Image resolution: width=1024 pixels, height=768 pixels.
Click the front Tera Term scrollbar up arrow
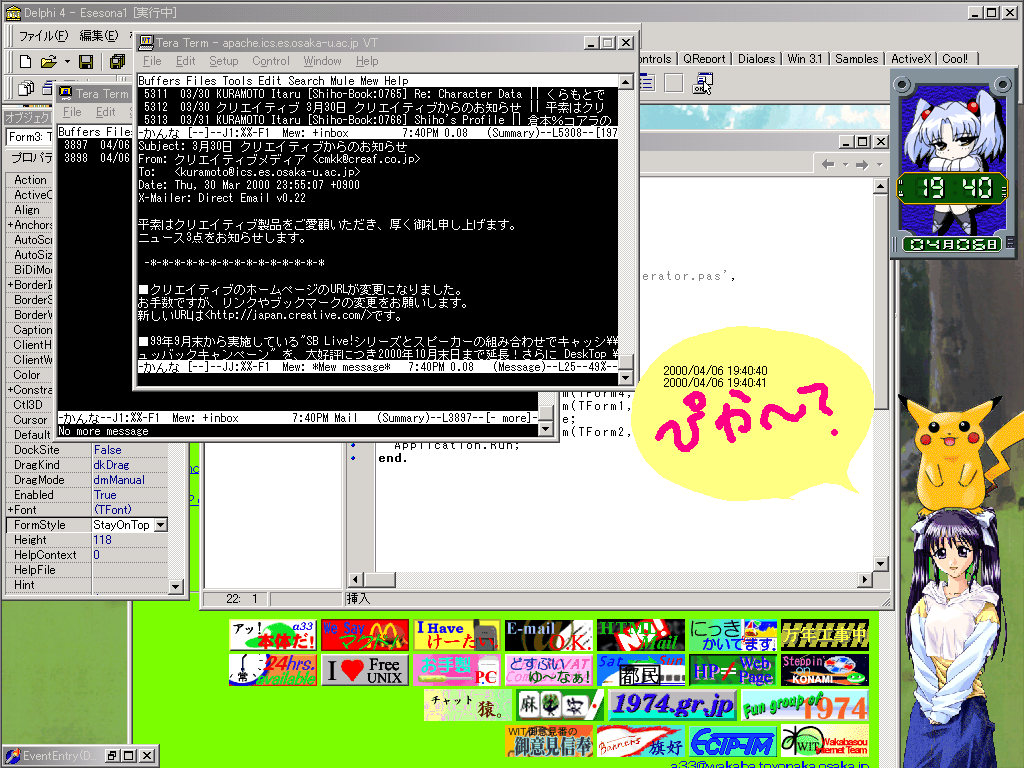(x=626, y=82)
